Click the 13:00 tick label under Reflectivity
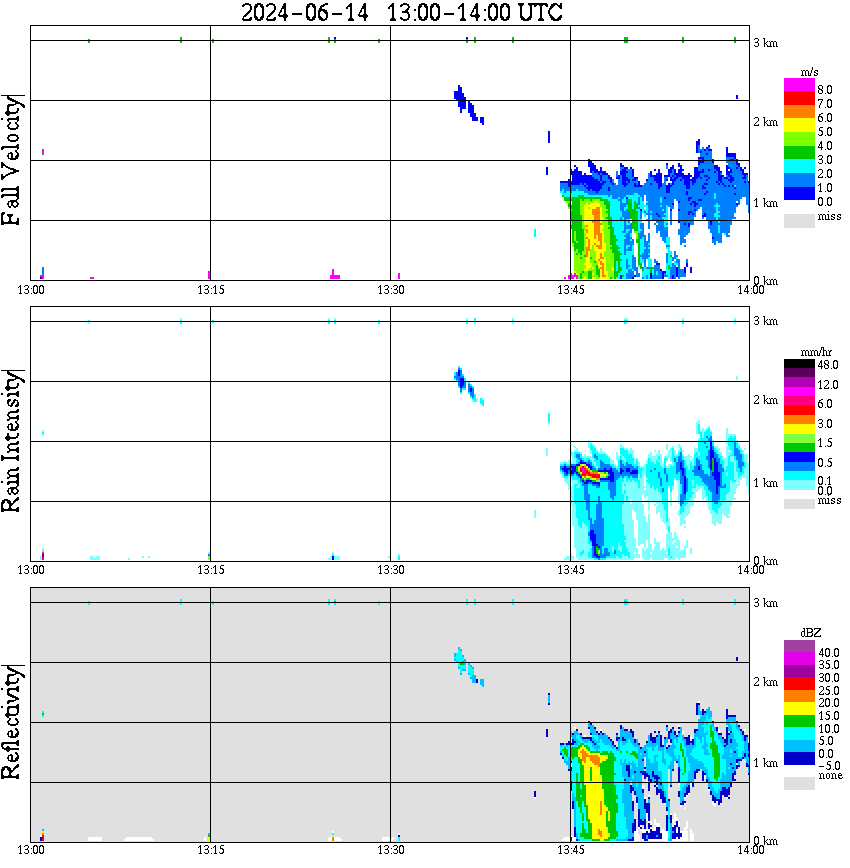850x868 pixels. (x=31, y=850)
